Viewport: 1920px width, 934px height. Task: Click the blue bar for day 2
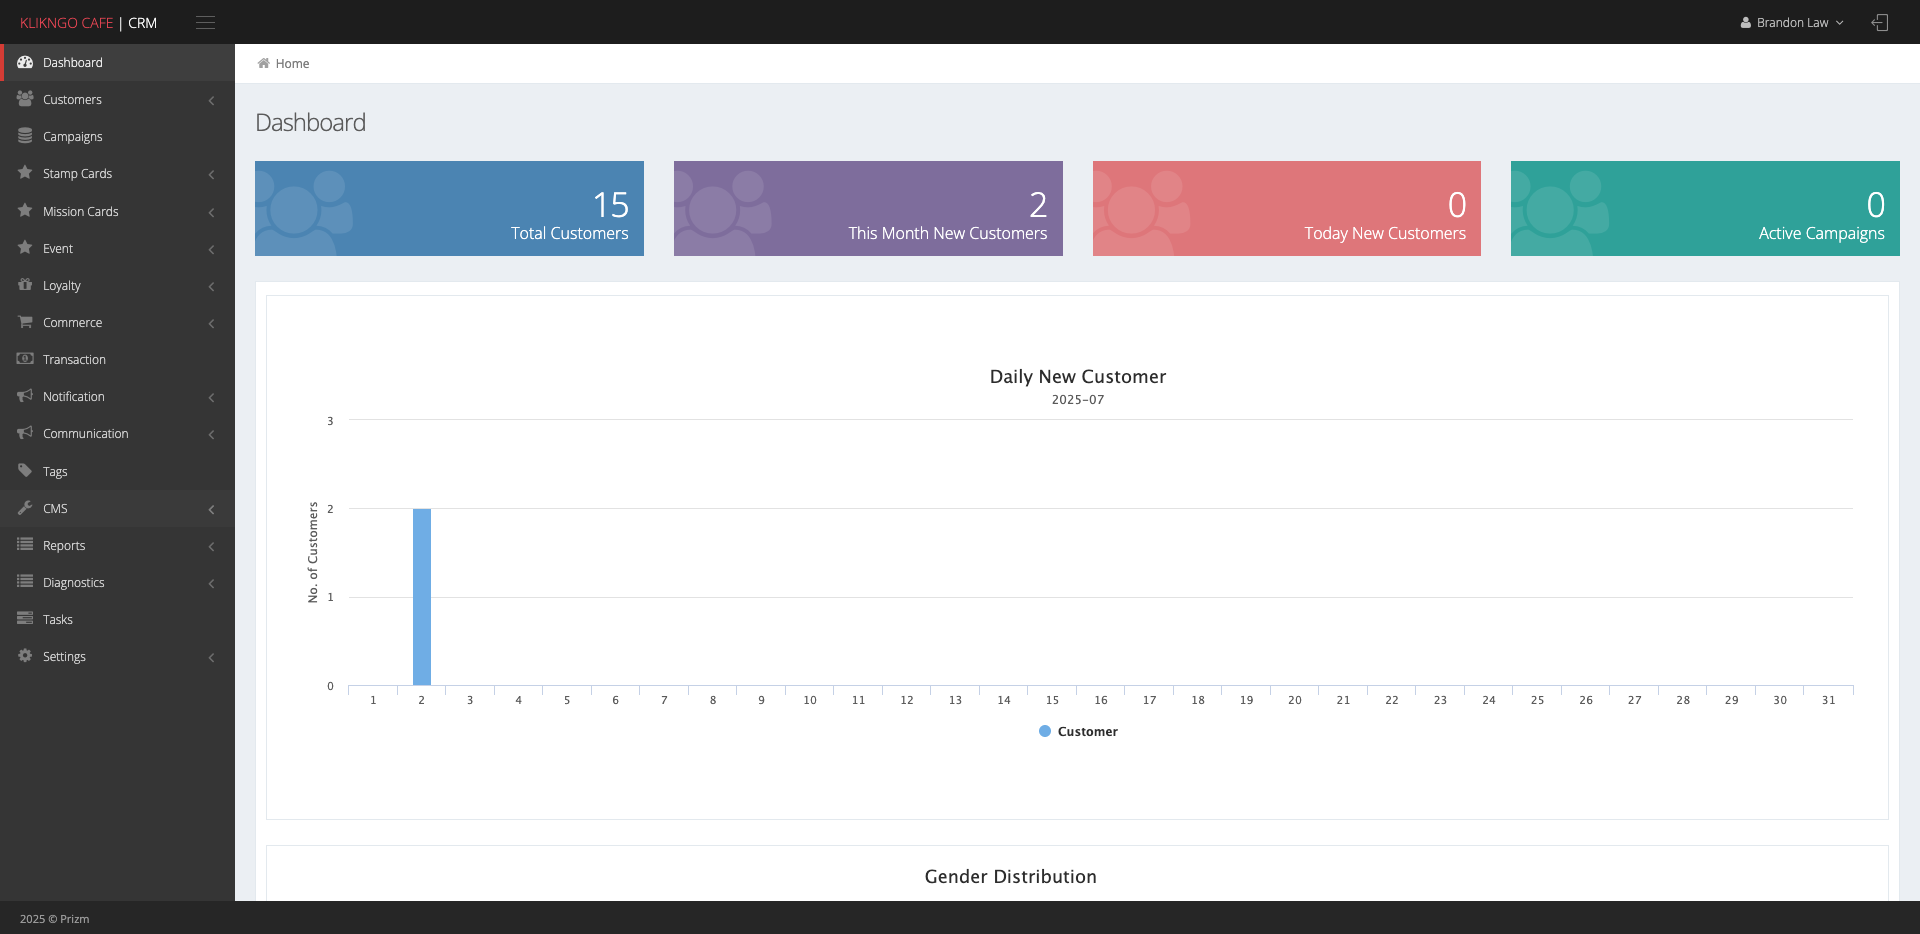[x=422, y=597]
